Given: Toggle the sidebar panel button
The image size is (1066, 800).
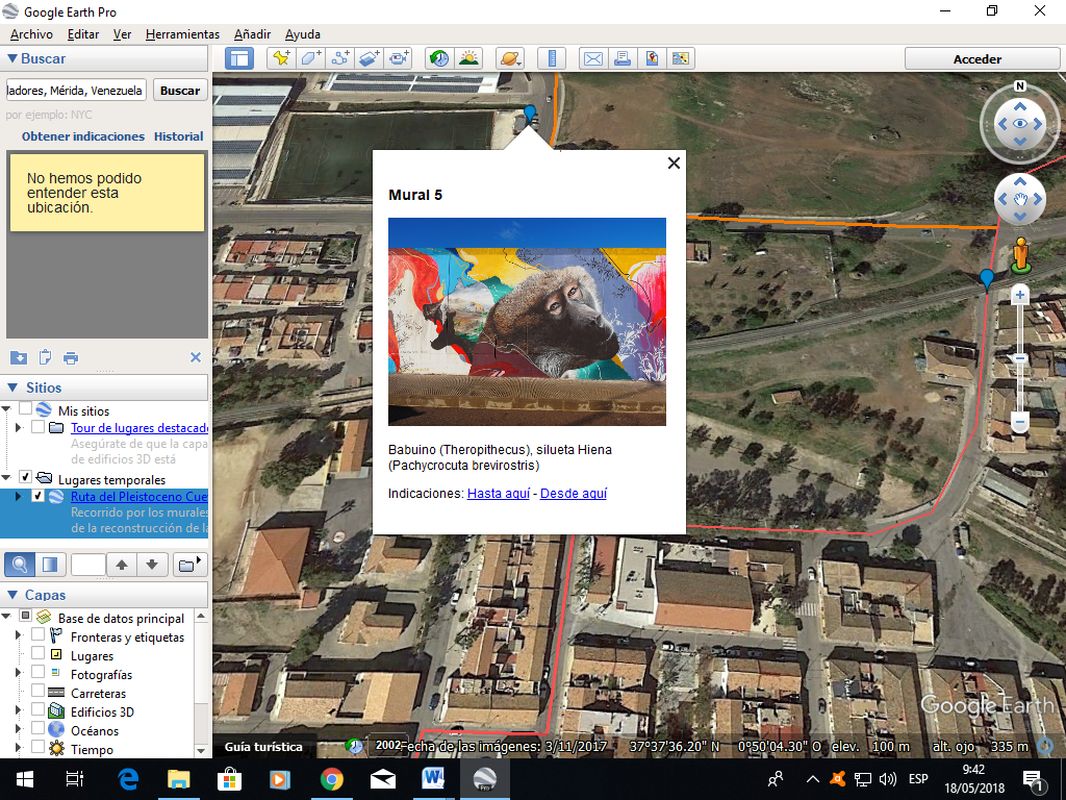Looking at the screenshot, I should tap(239, 58).
